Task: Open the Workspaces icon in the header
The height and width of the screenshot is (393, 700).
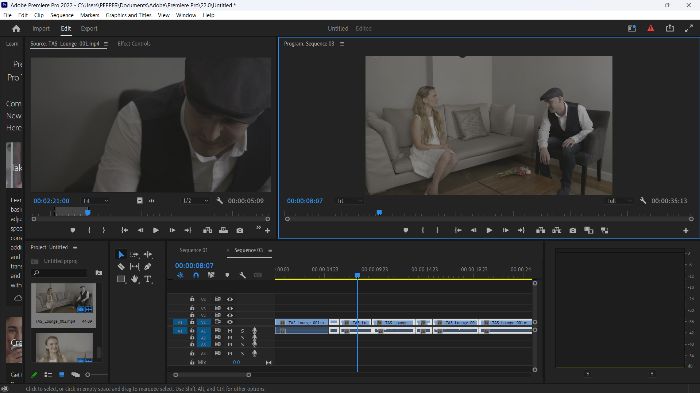Action: point(632,29)
